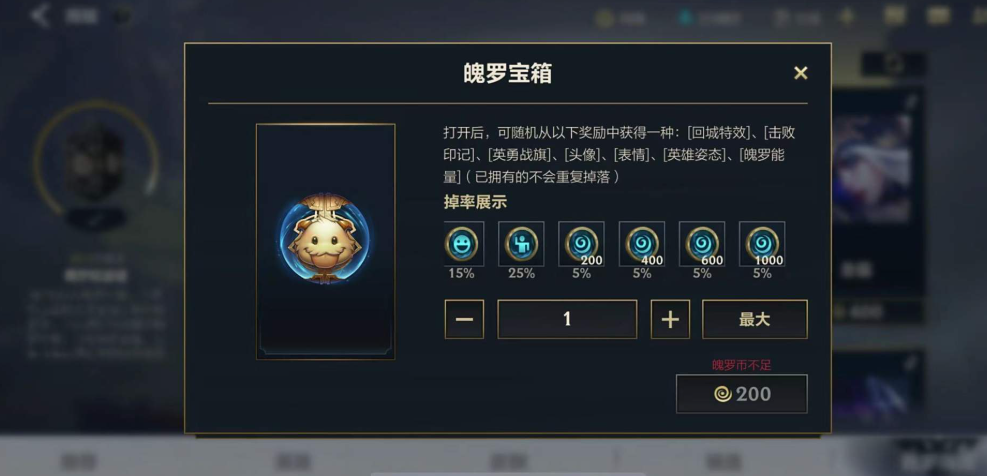The image size is (987, 476).
Task: Click the quantity field showing 1
Action: click(x=567, y=319)
